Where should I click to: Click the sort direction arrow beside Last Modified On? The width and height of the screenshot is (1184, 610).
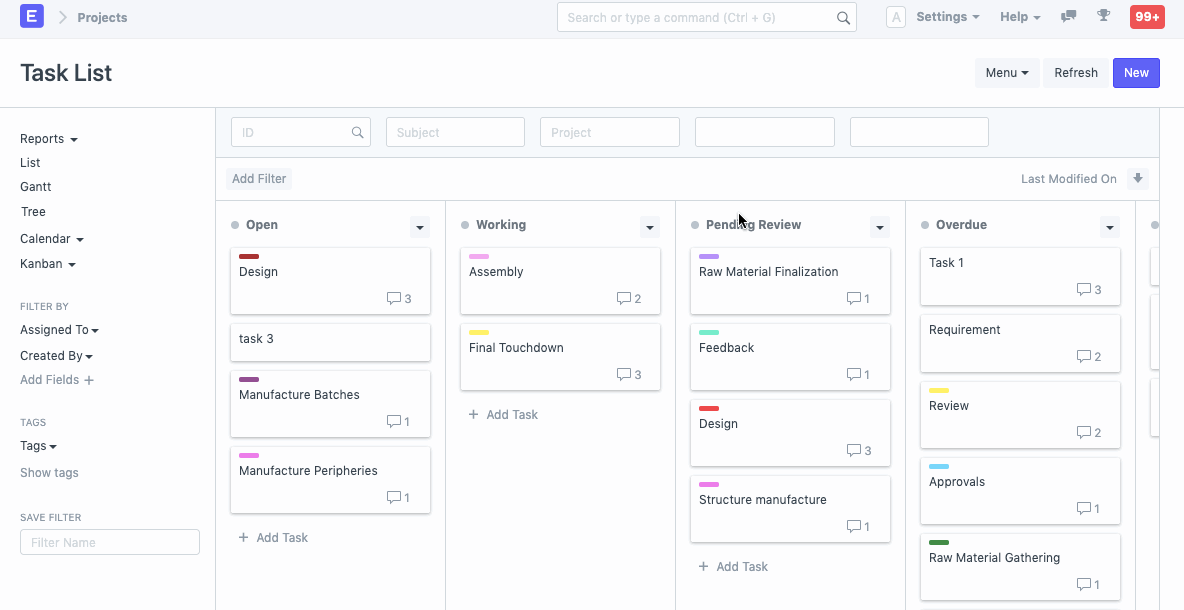[x=1138, y=178]
